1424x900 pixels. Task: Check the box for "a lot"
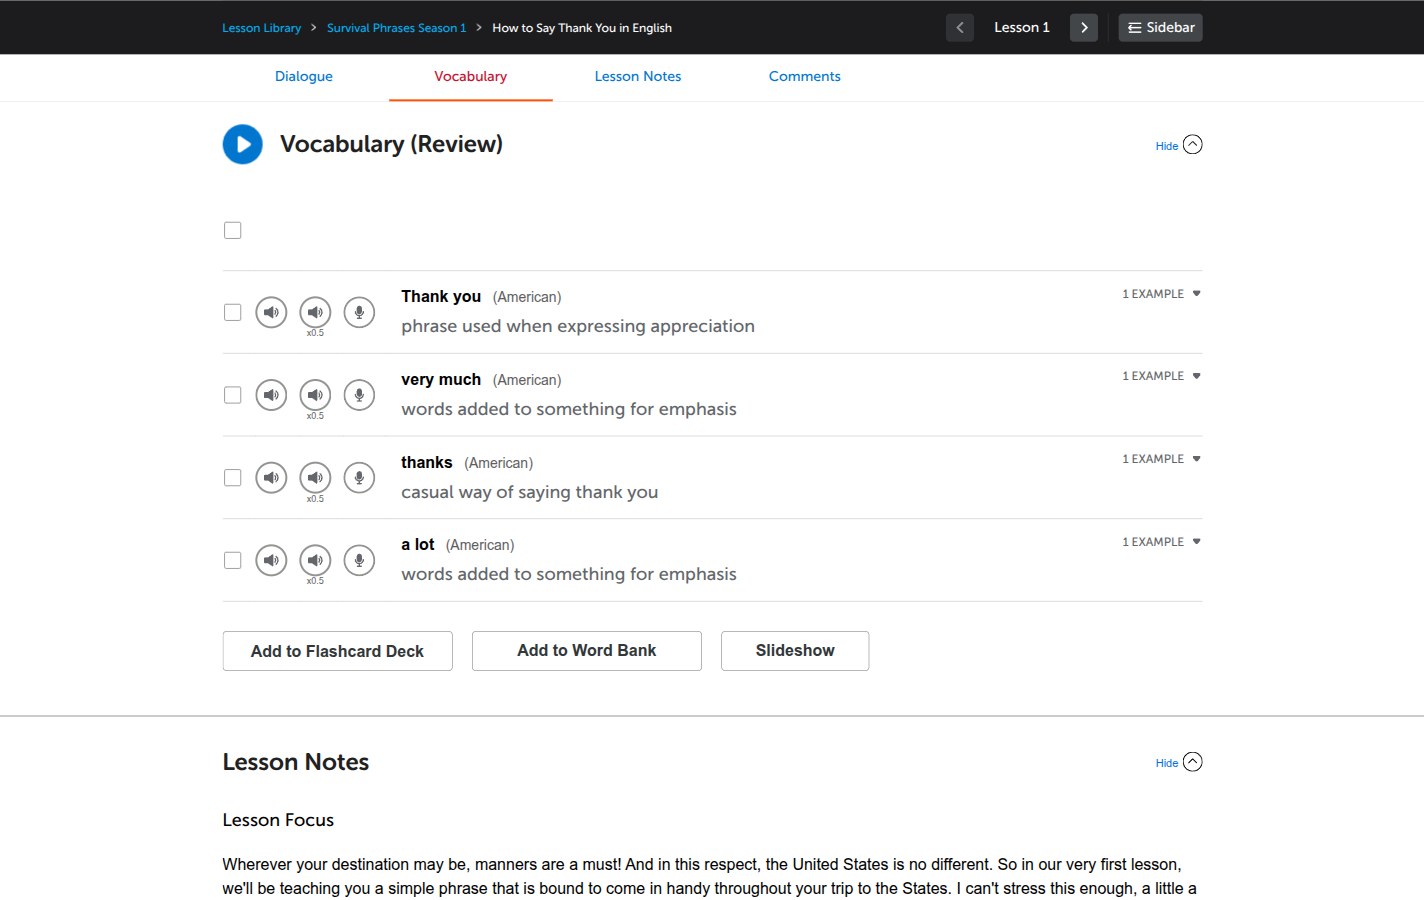point(233,560)
